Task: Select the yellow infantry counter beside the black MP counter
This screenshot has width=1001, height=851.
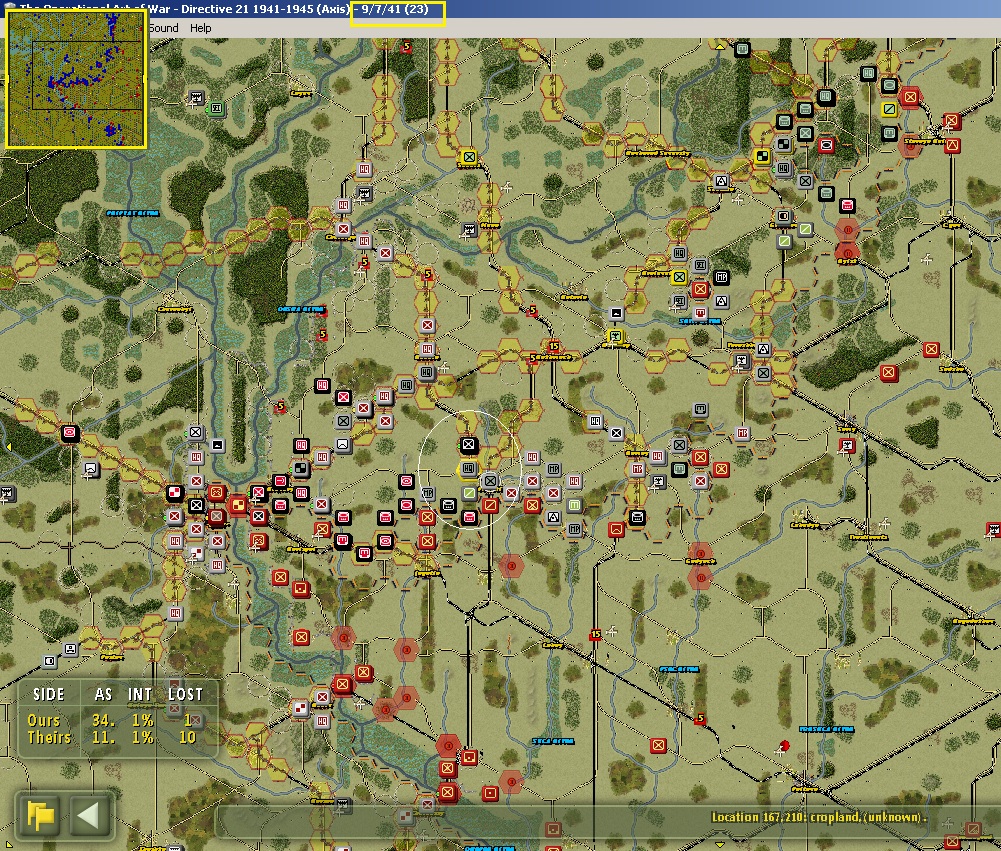Action: point(679,278)
